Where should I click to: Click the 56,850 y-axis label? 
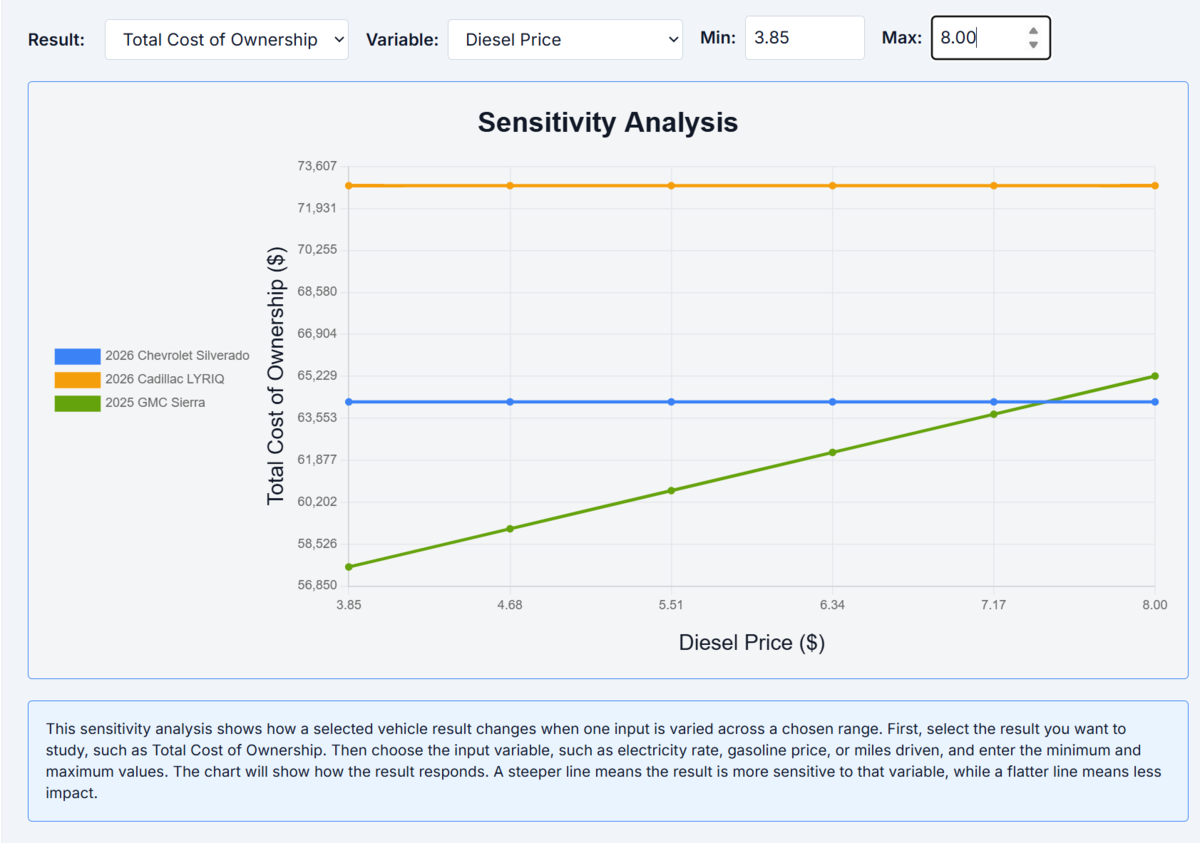[x=317, y=586]
